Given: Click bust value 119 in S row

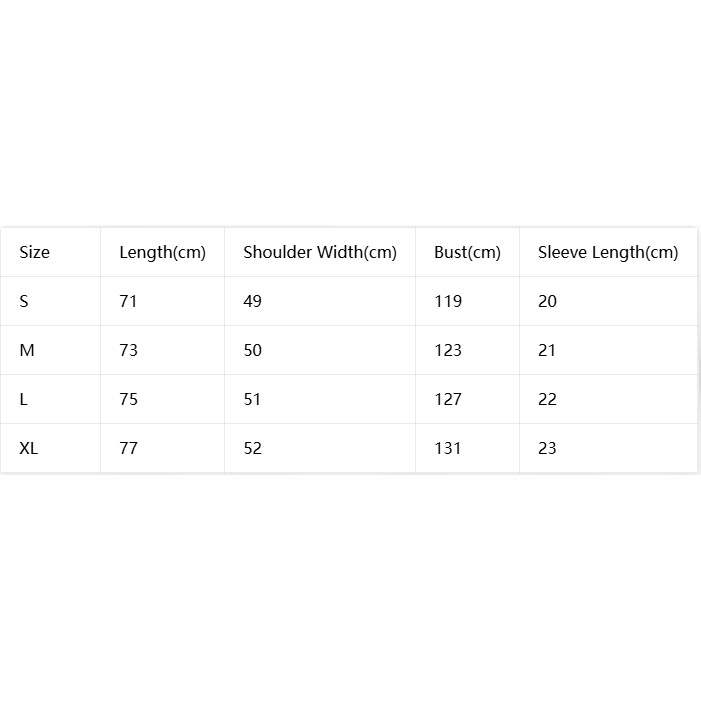Looking at the screenshot, I should point(448,301).
